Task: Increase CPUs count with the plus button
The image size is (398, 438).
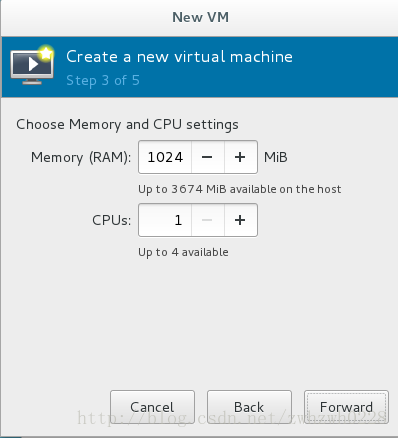Action: coord(241,220)
